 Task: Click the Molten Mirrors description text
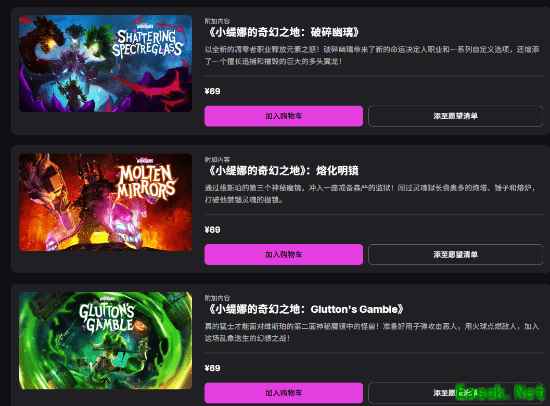click(x=370, y=194)
